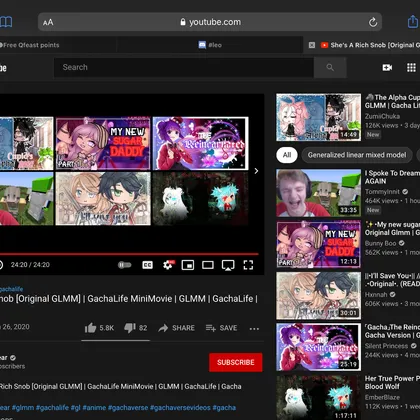The width and height of the screenshot is (420, 420).
Task: Switch to the #leo Discord tab
Action: pos(210,45)
